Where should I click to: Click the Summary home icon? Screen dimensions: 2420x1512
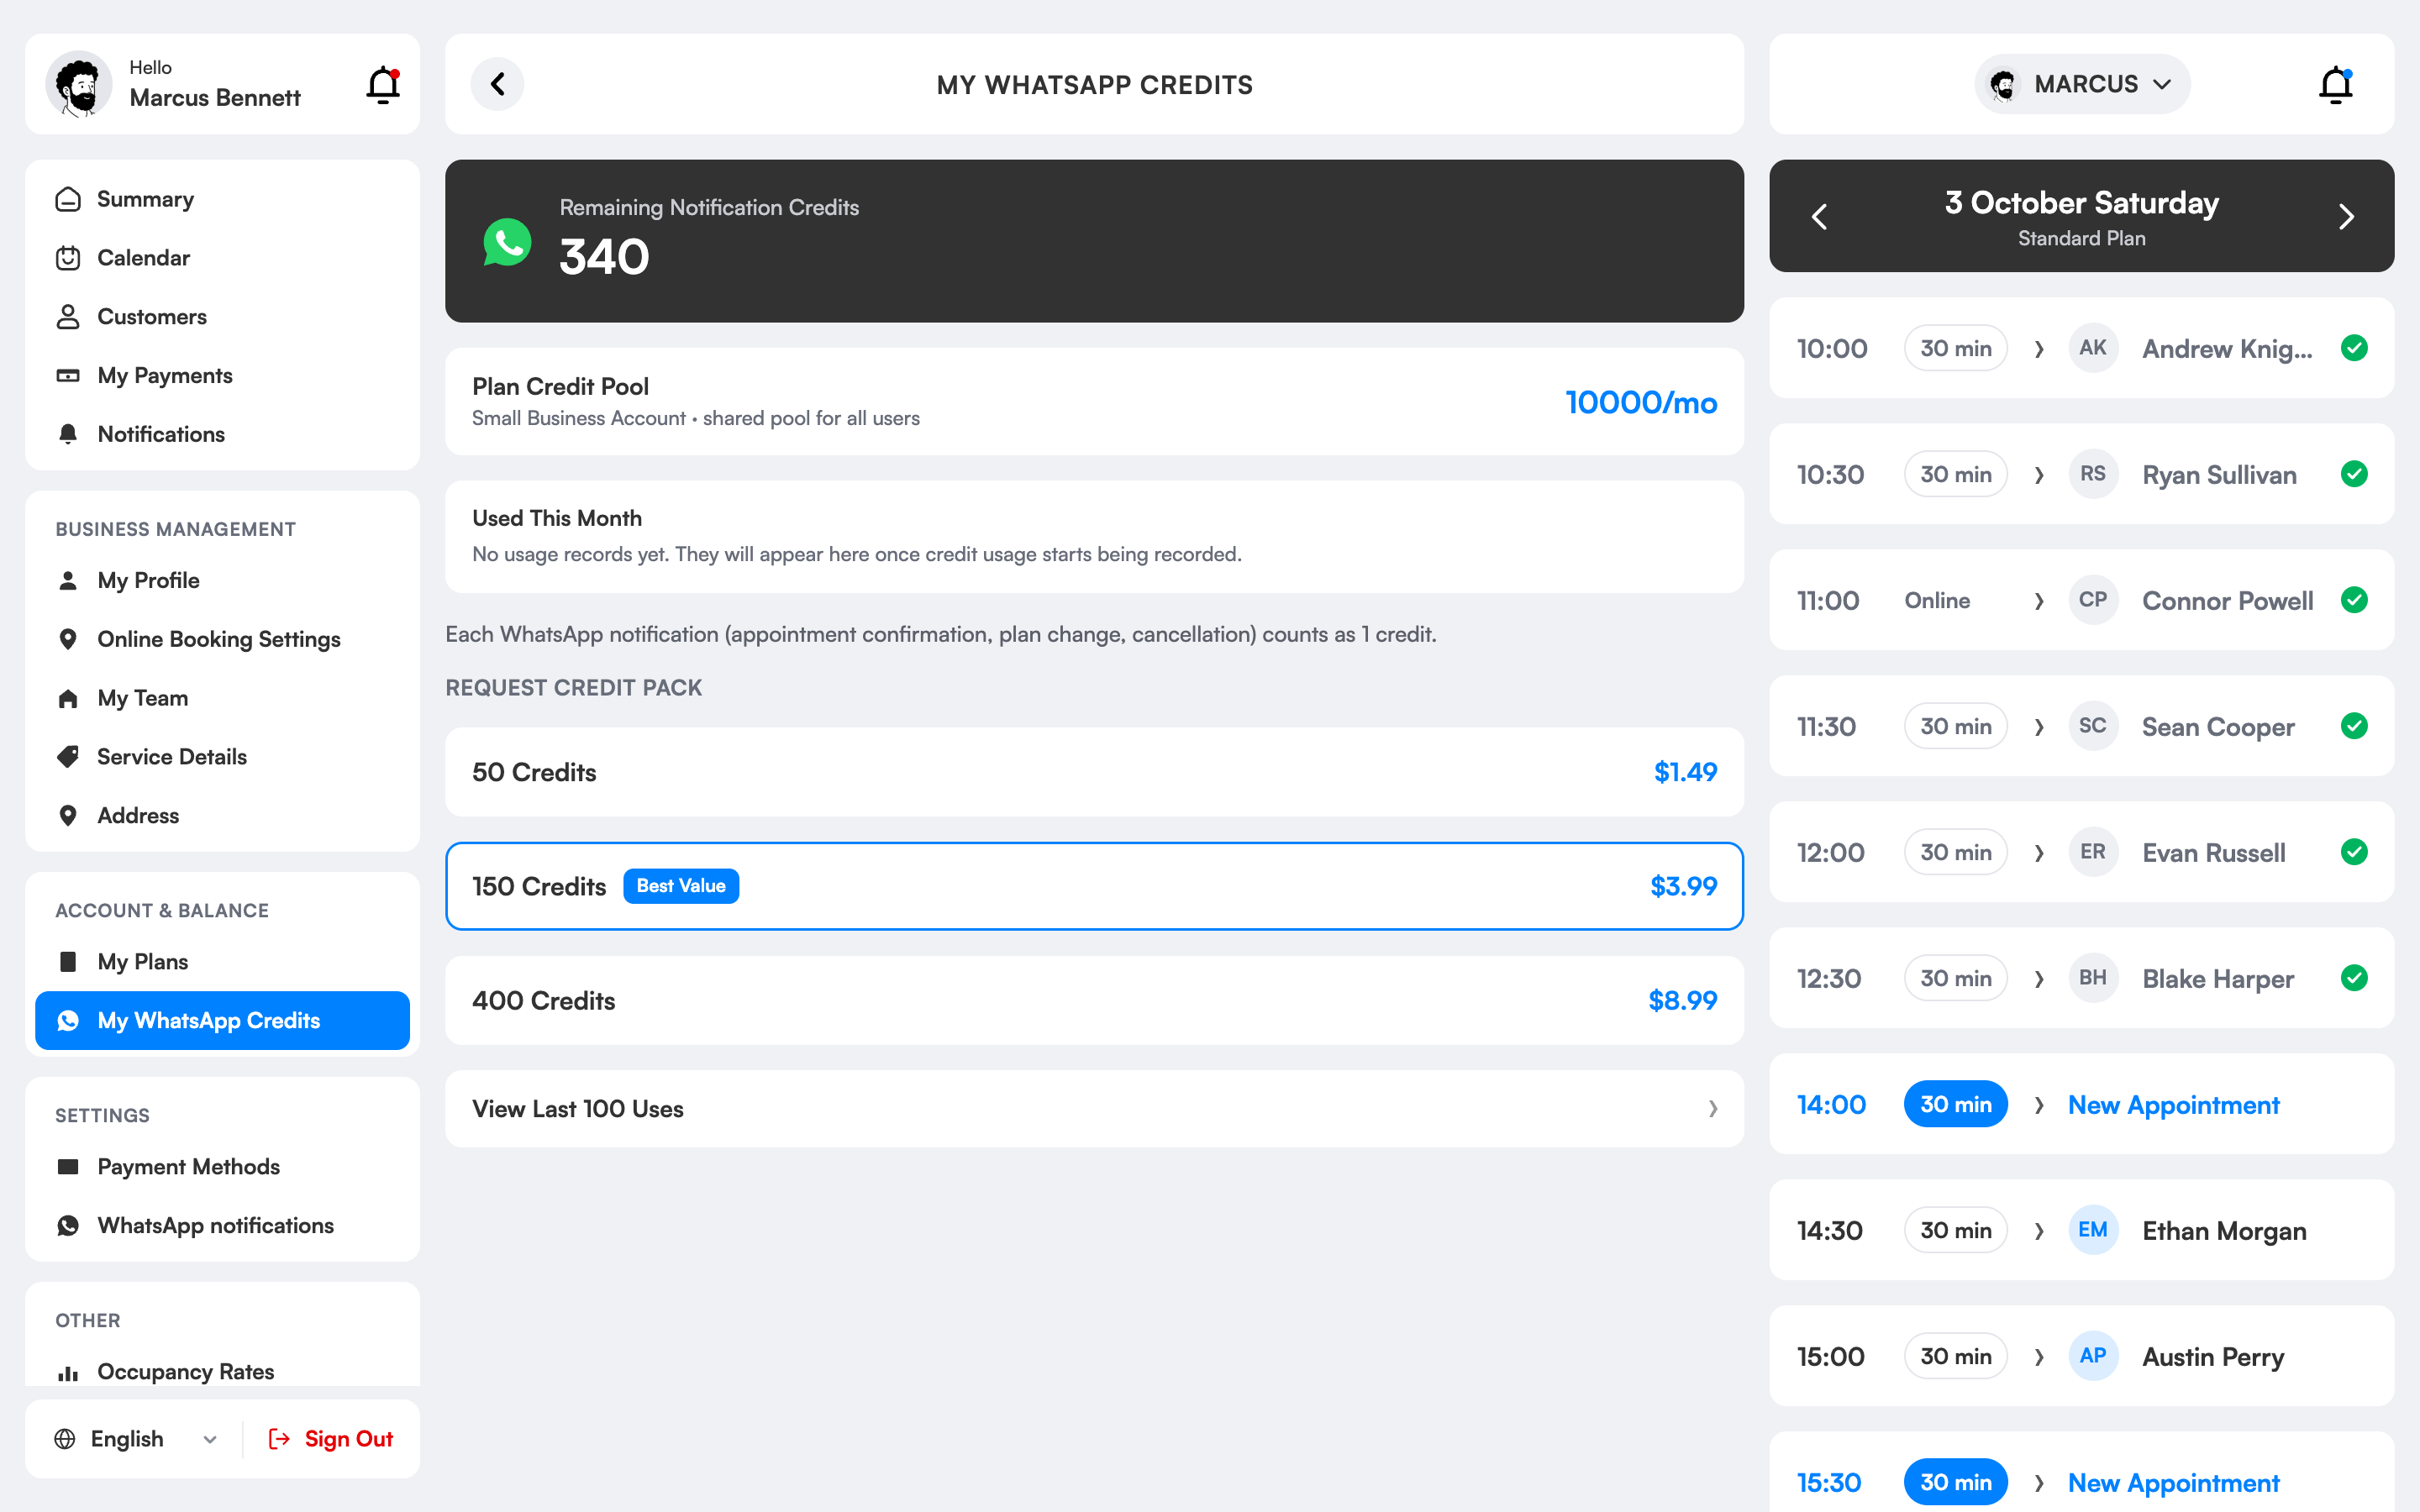click(x=68, y=199)
